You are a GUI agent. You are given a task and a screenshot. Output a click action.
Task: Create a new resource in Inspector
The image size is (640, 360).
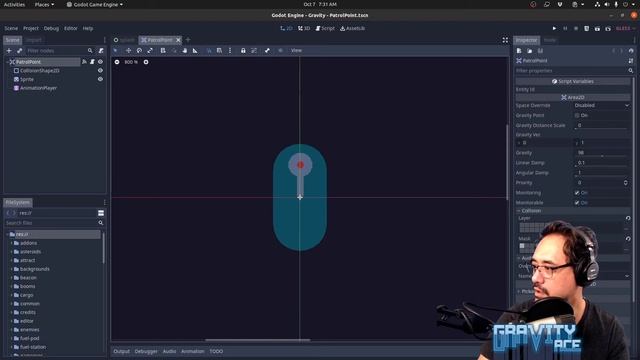click(x=519, y=51)
